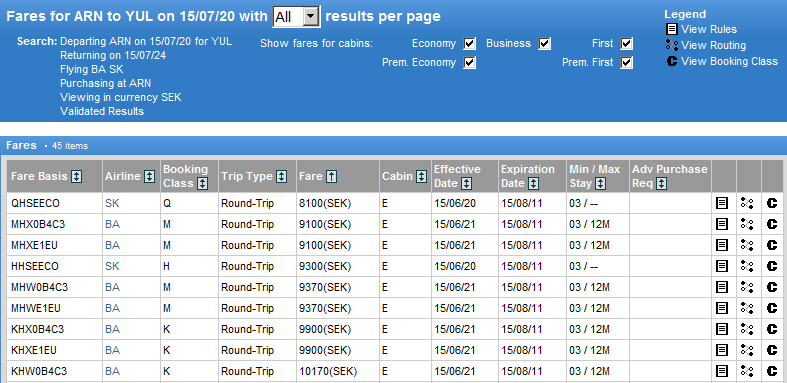Uncheck the Business cabin checkbox
Image resolution: width=787 pixels, height=383 pixels.
(x=545, y=44)
